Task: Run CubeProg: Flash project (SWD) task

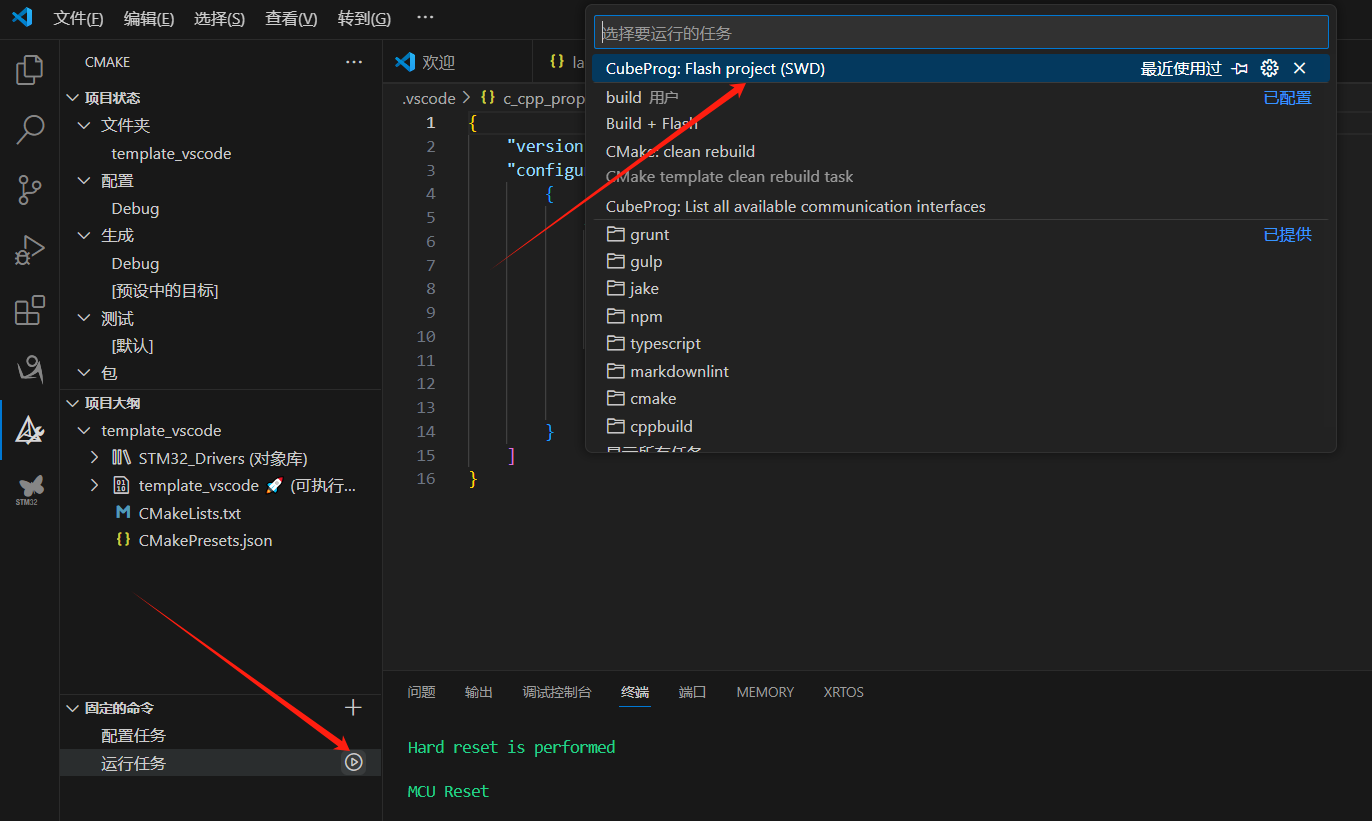Action: pyautogui.click(x=961, y=68)
